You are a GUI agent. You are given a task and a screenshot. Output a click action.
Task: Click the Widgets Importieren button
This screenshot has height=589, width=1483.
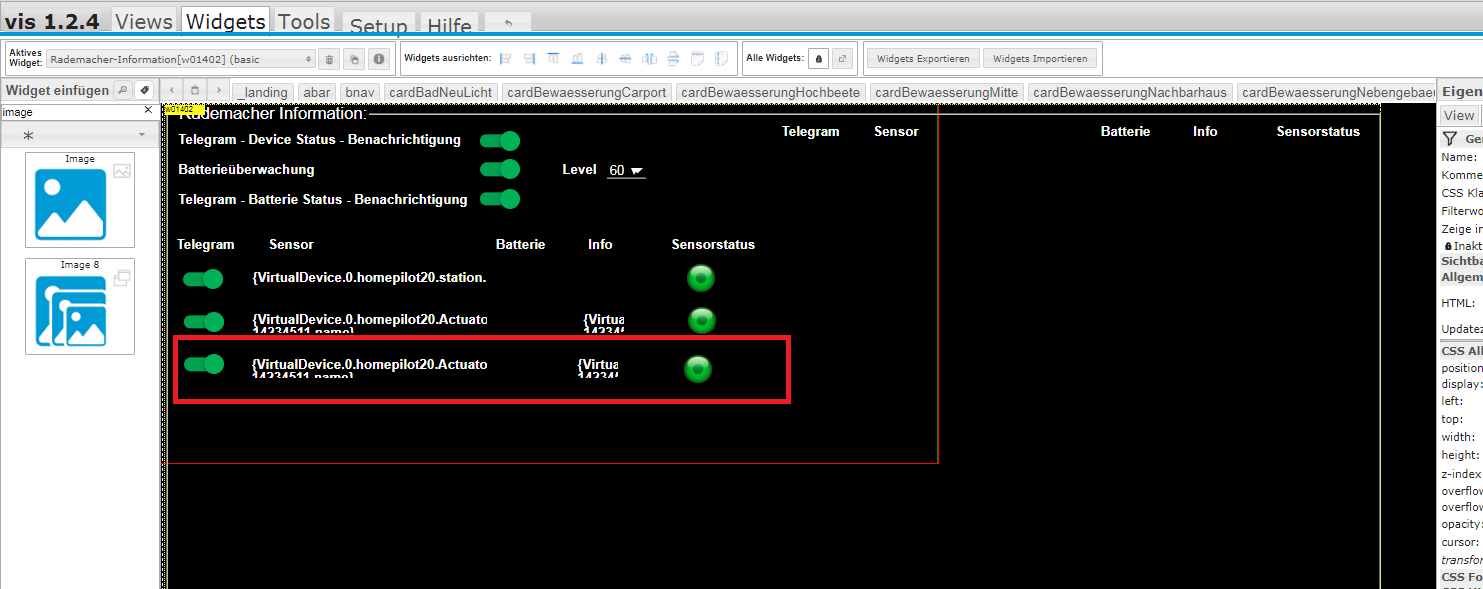[x=1041, y=59]
